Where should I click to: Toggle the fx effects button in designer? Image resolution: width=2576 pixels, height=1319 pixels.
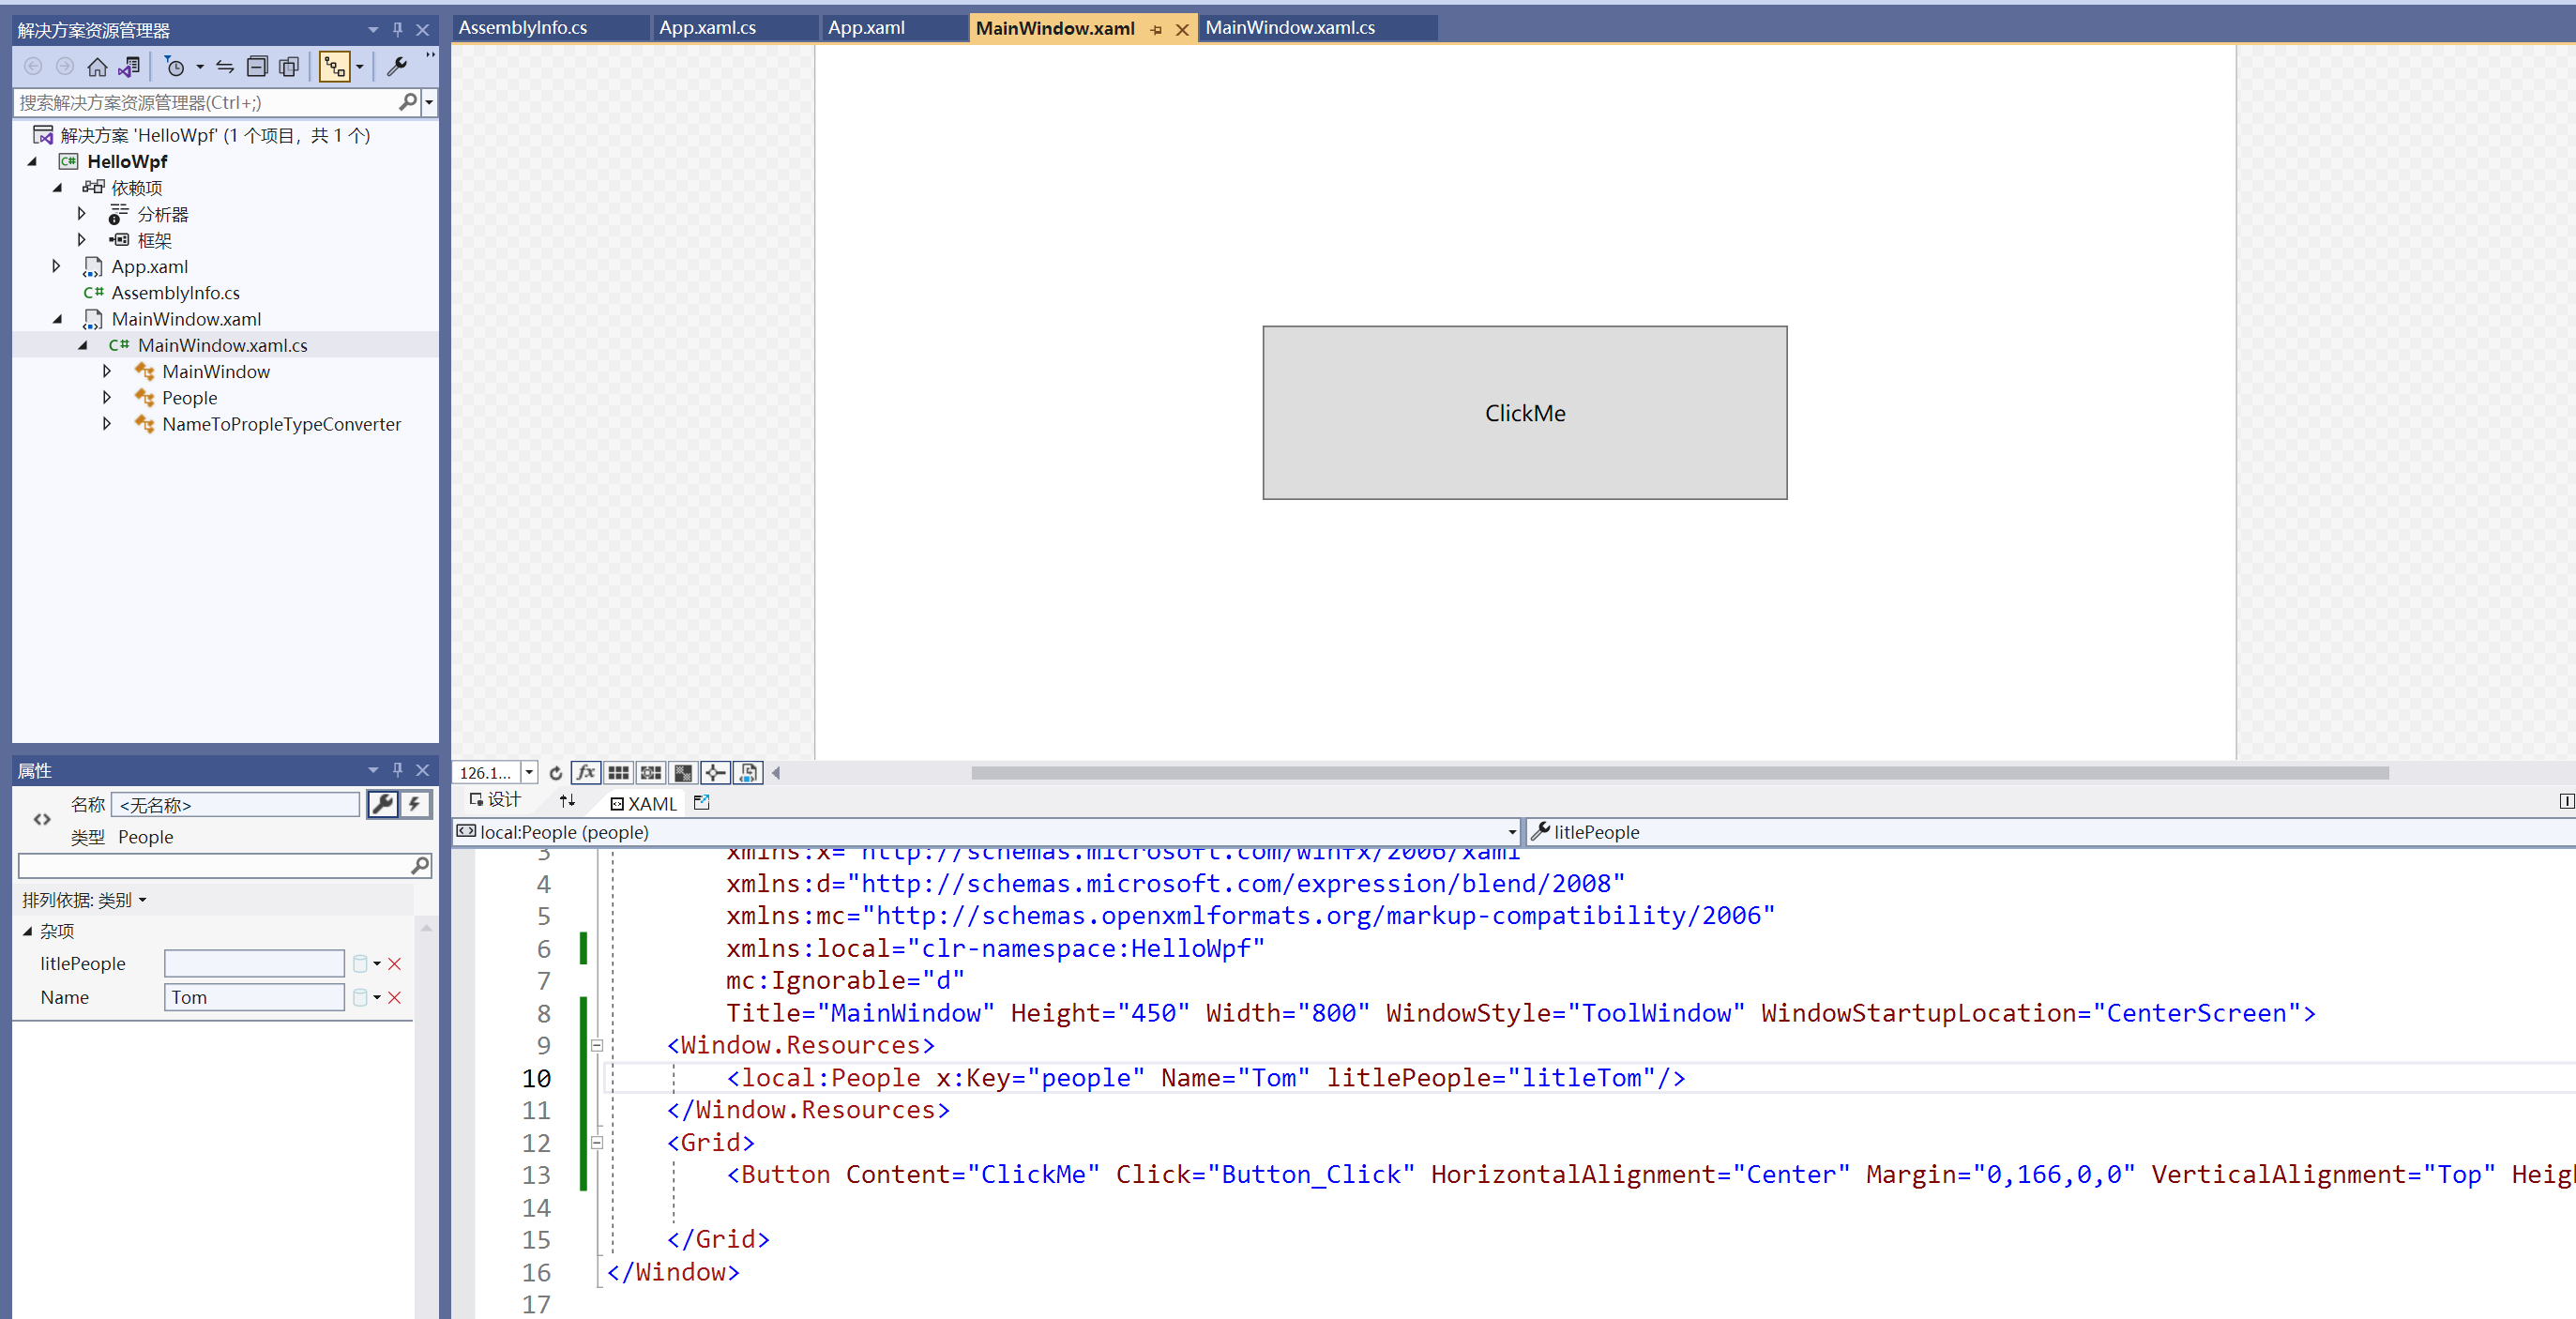coord(586,773)
